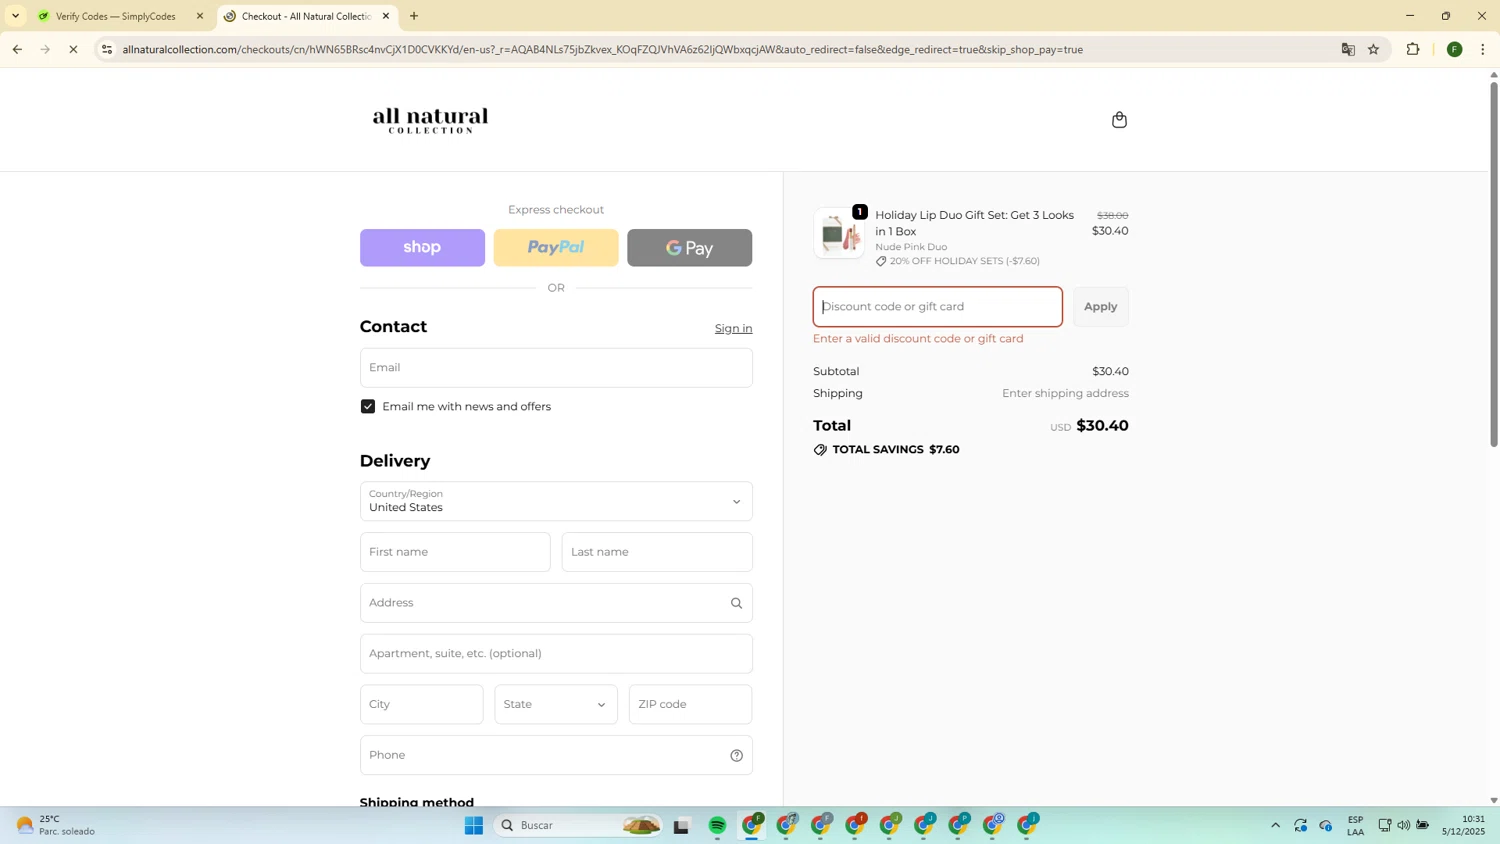Click the Total amount $30.40
Image resolution: width=1500 pixels, height=844 pixels.
pyautogui.click(x=1102, y=426)
